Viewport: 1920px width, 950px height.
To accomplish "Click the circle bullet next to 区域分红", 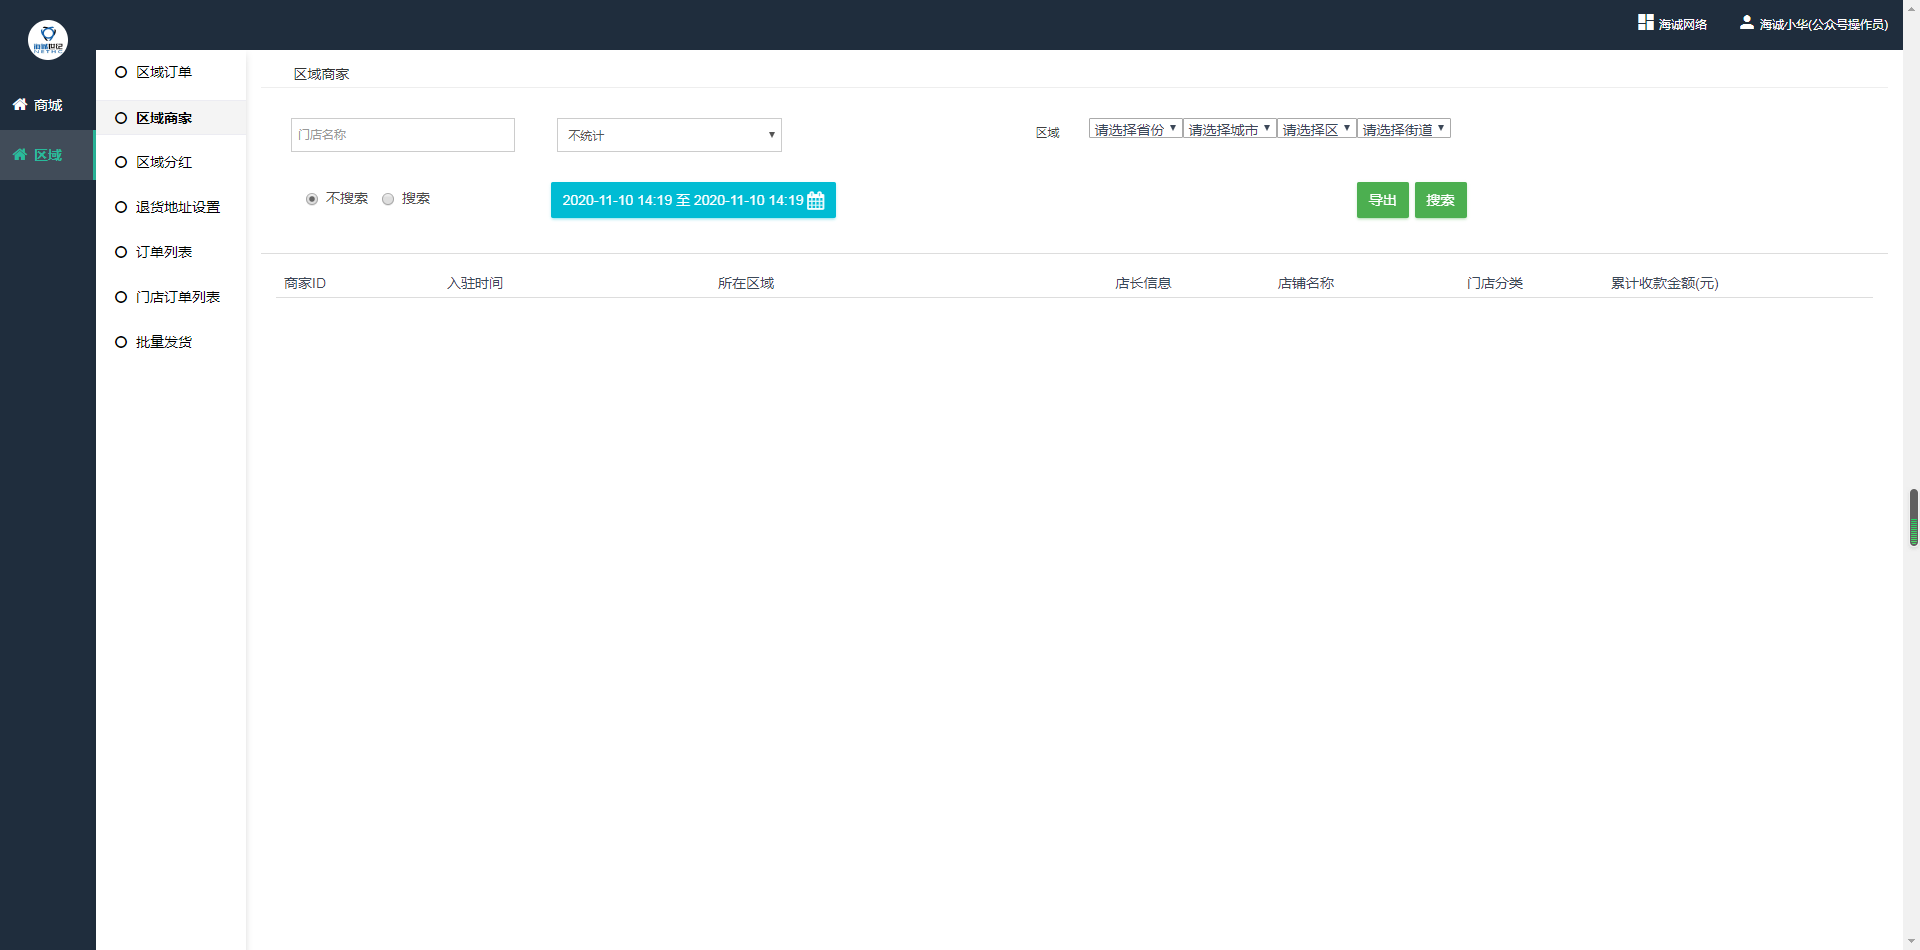I will pos(121,162).
